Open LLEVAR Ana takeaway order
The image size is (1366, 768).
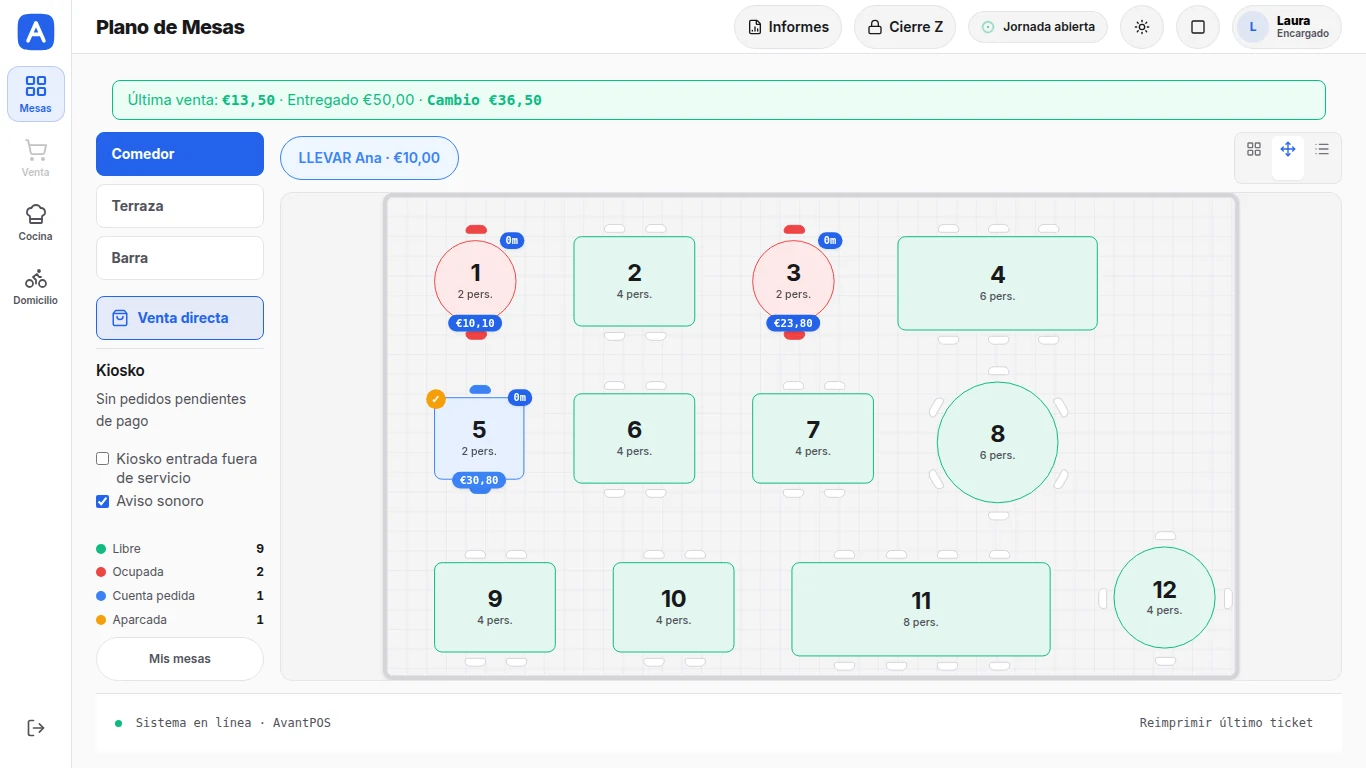point(369,158)
